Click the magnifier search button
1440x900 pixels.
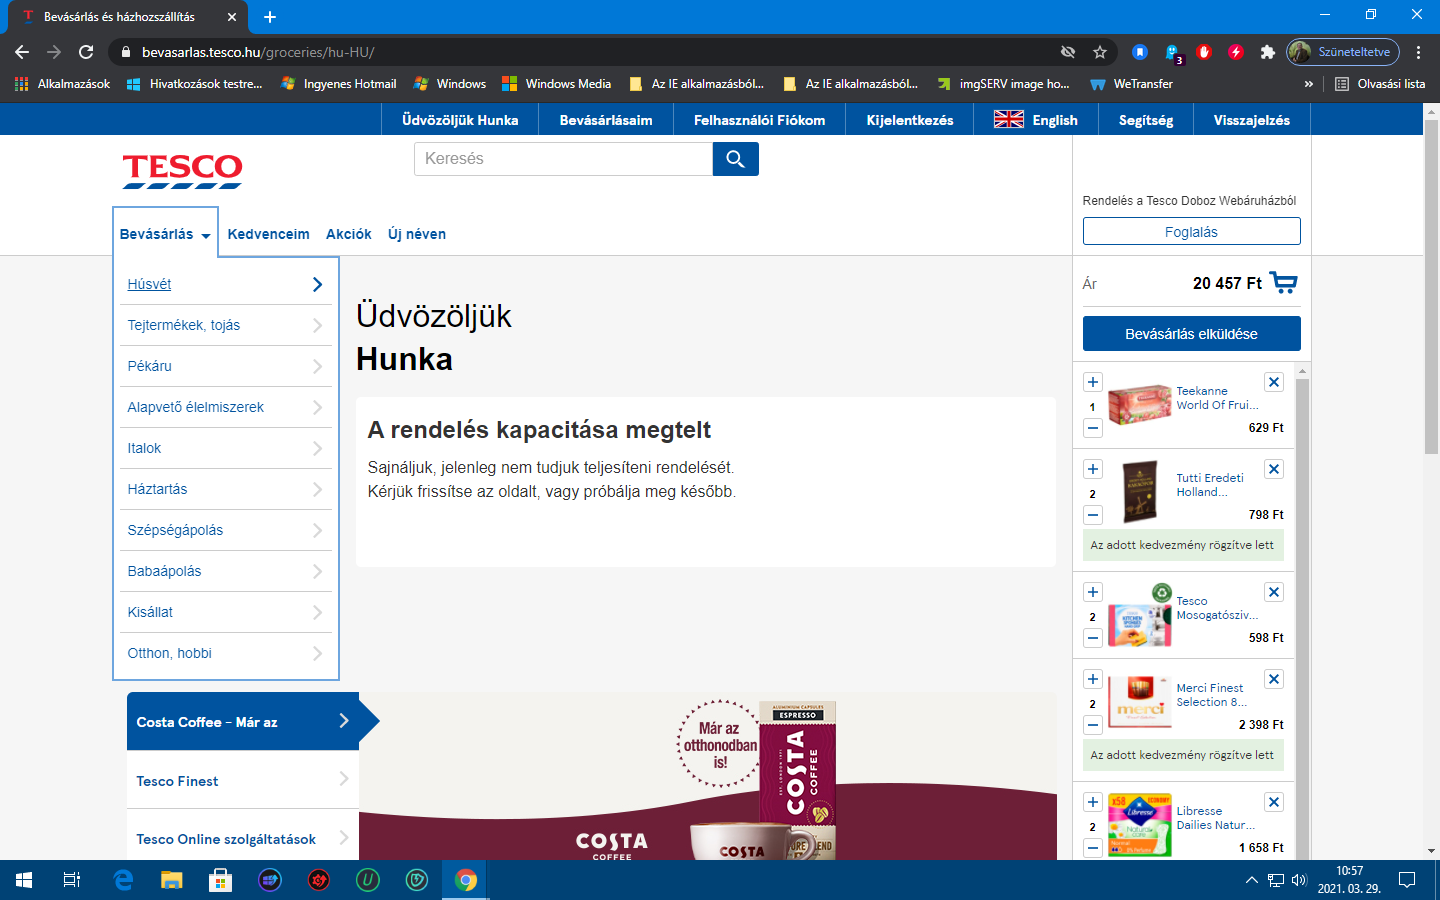click(x=735, y=159)
